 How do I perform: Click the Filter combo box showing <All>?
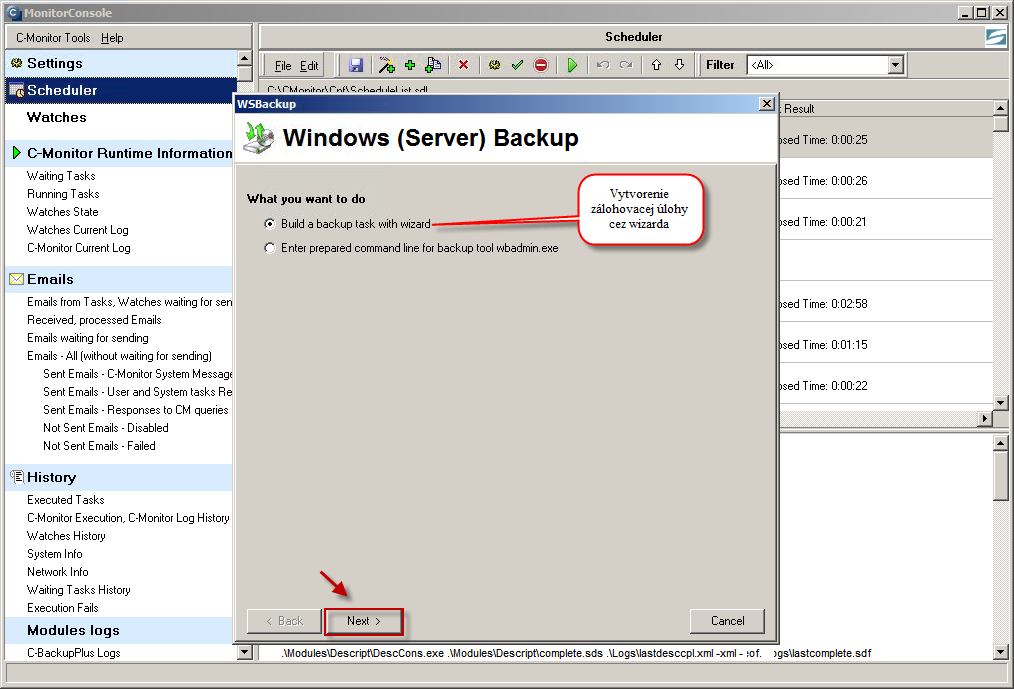[x=825, y=65]
